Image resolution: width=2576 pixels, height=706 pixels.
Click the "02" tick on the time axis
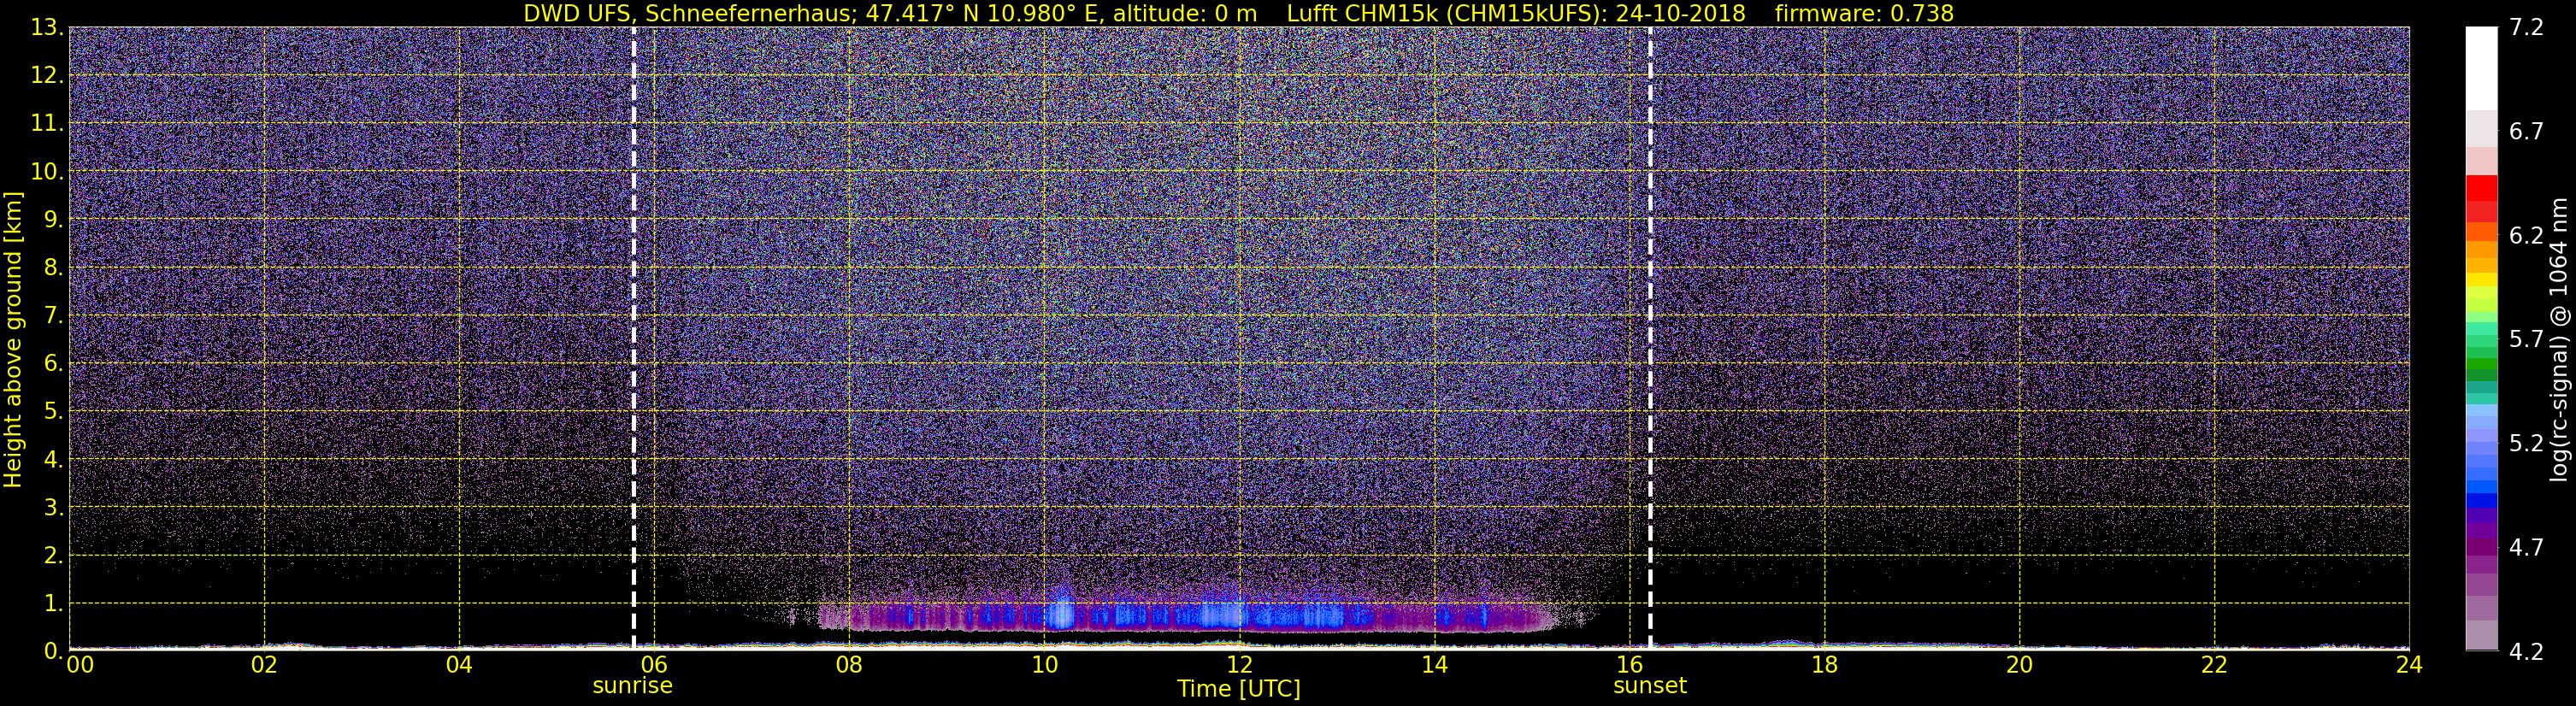pos(264,665)
